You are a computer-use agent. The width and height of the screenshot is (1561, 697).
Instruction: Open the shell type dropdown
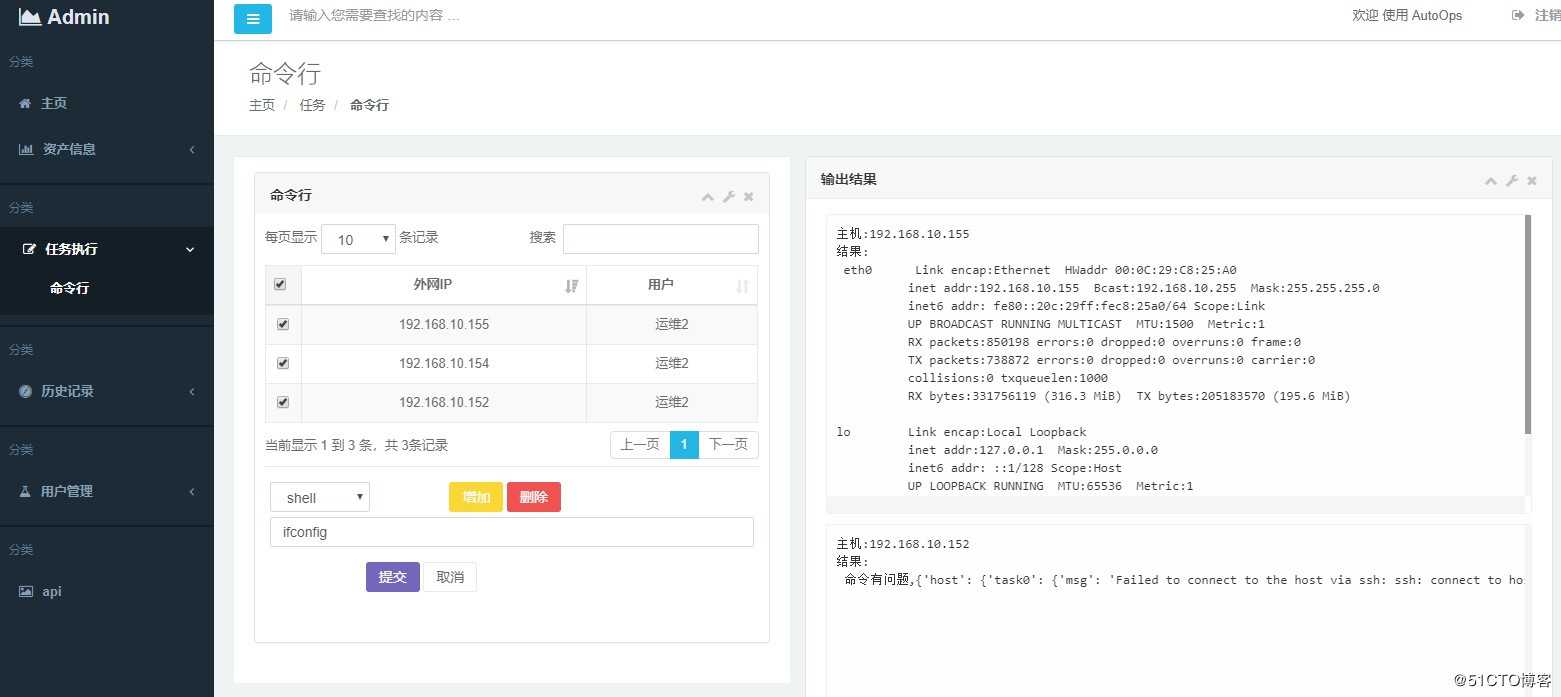pos(320,497)
